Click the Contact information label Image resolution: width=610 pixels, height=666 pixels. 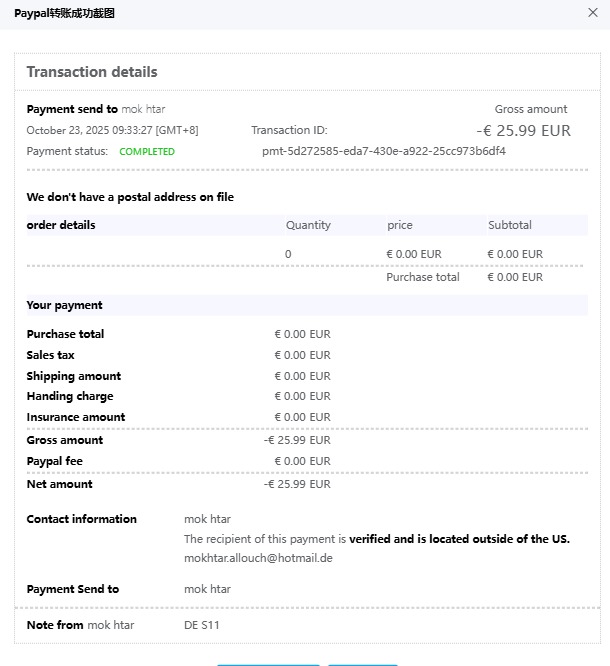click(81, 519)
